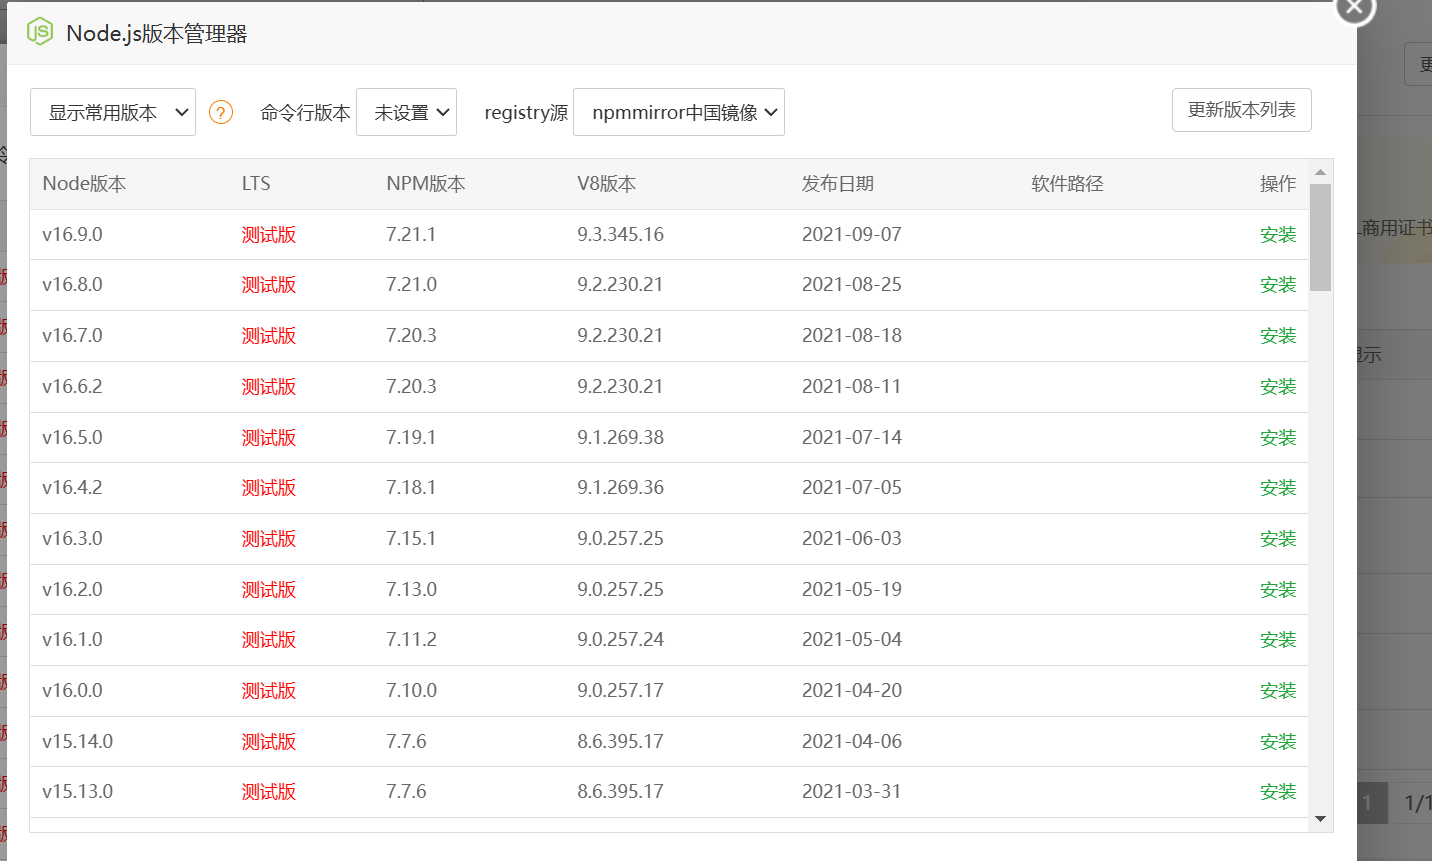
Task: Install Node v16.2.0
Action: tap(1278, 589)
